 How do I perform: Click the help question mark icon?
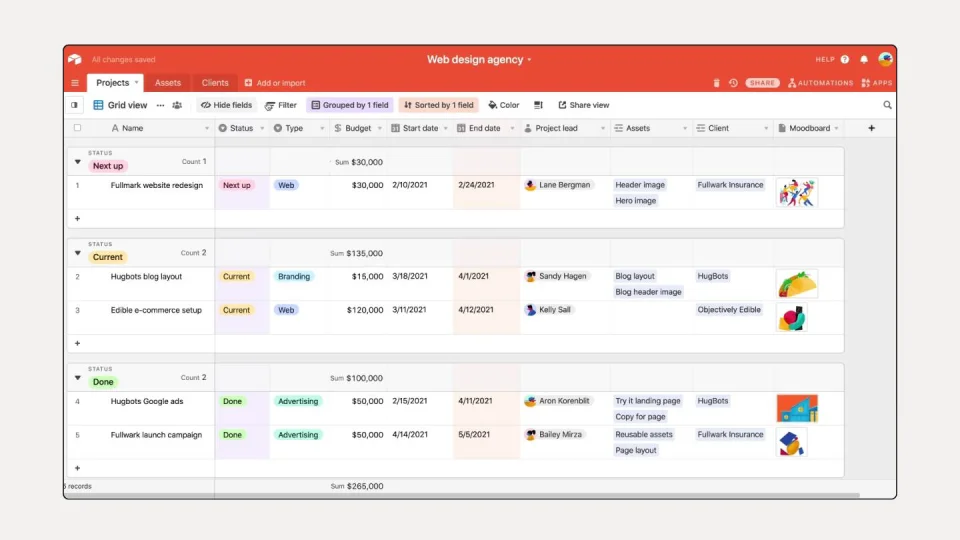[845, 59]
